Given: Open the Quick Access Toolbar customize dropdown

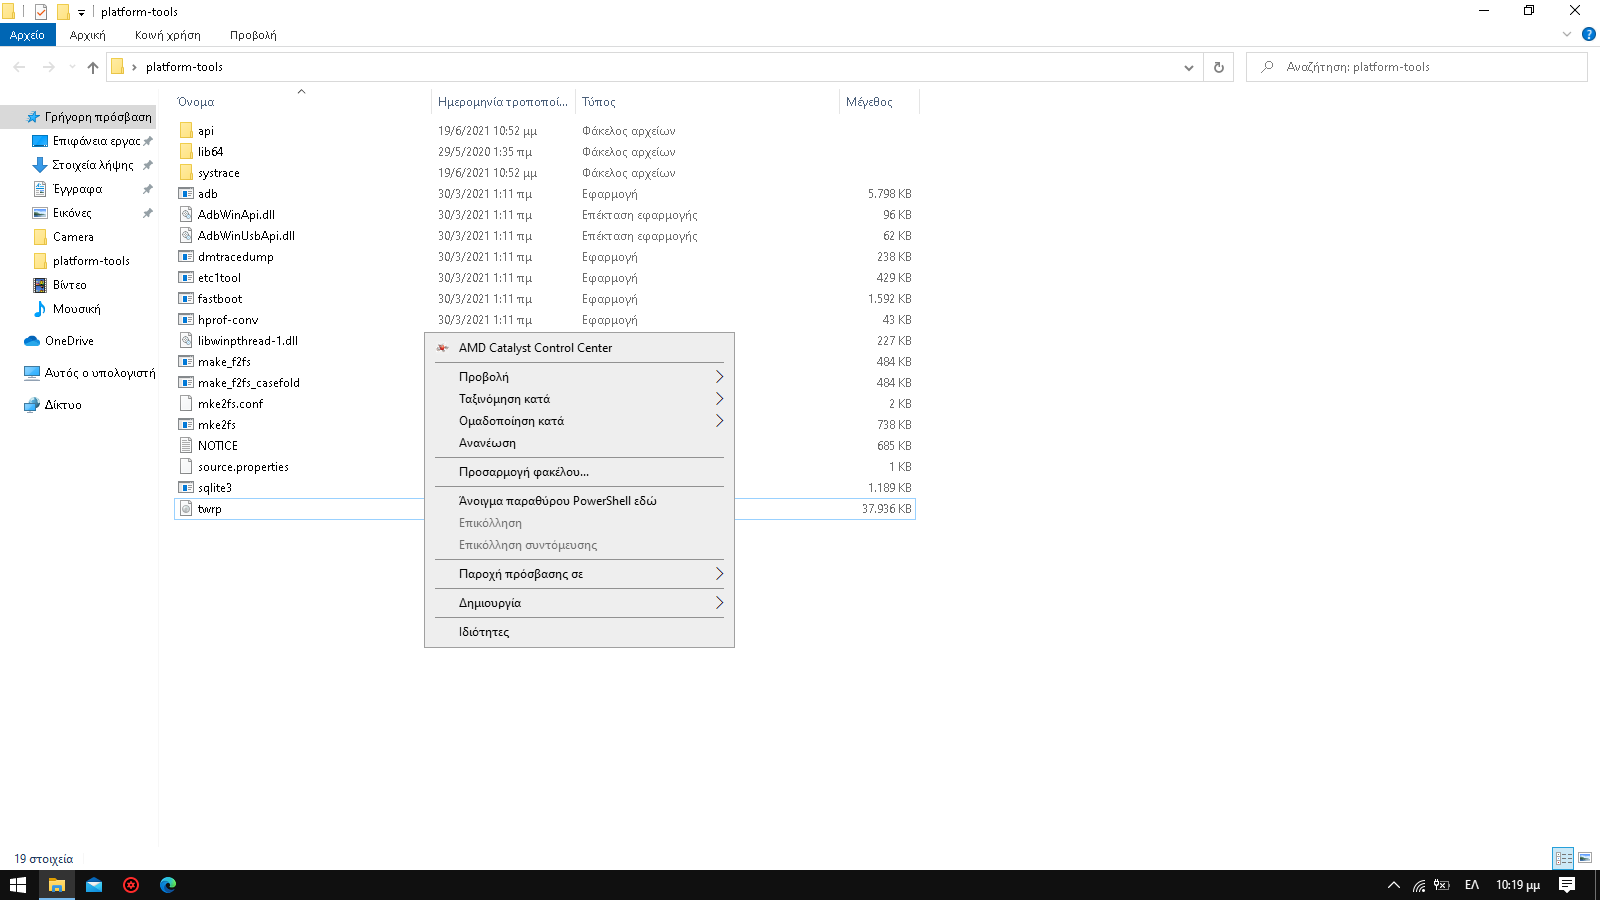Looking at the screenshot, I should (x=82, y=12).
